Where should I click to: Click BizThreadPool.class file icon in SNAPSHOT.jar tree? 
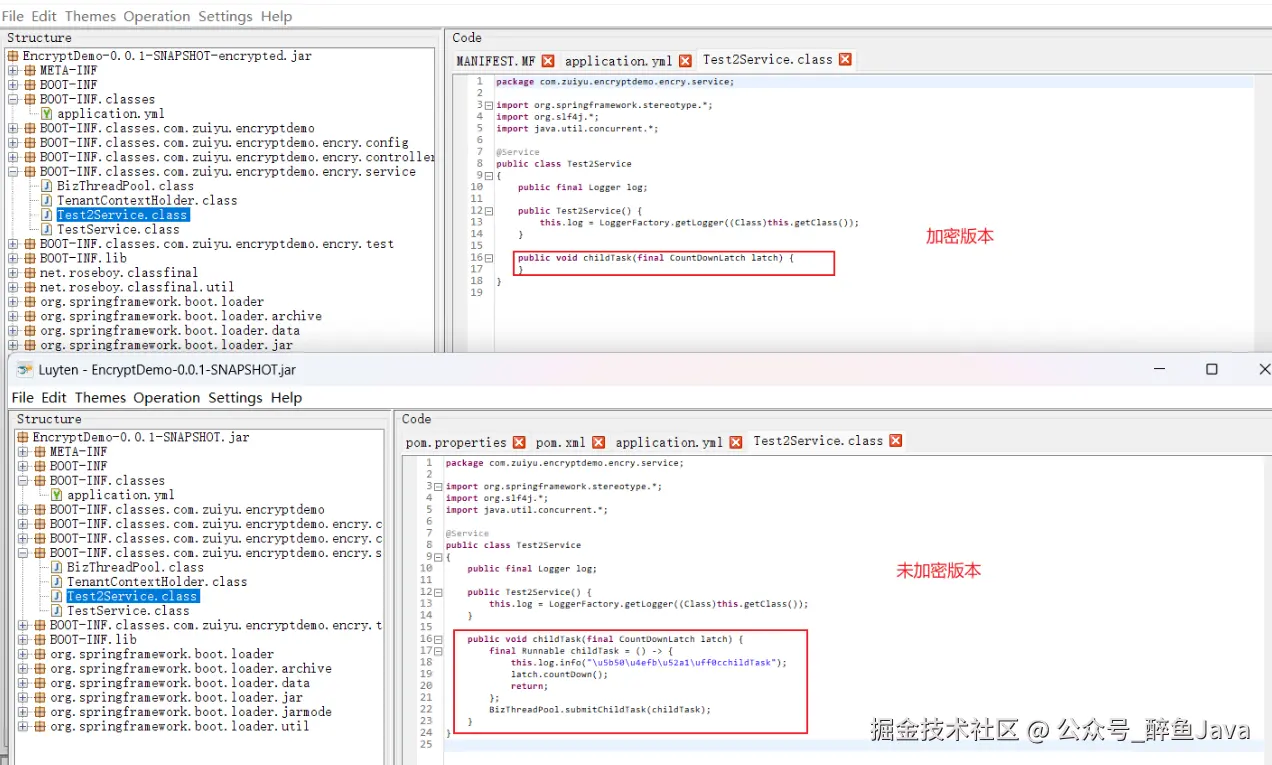click(57, 567)
